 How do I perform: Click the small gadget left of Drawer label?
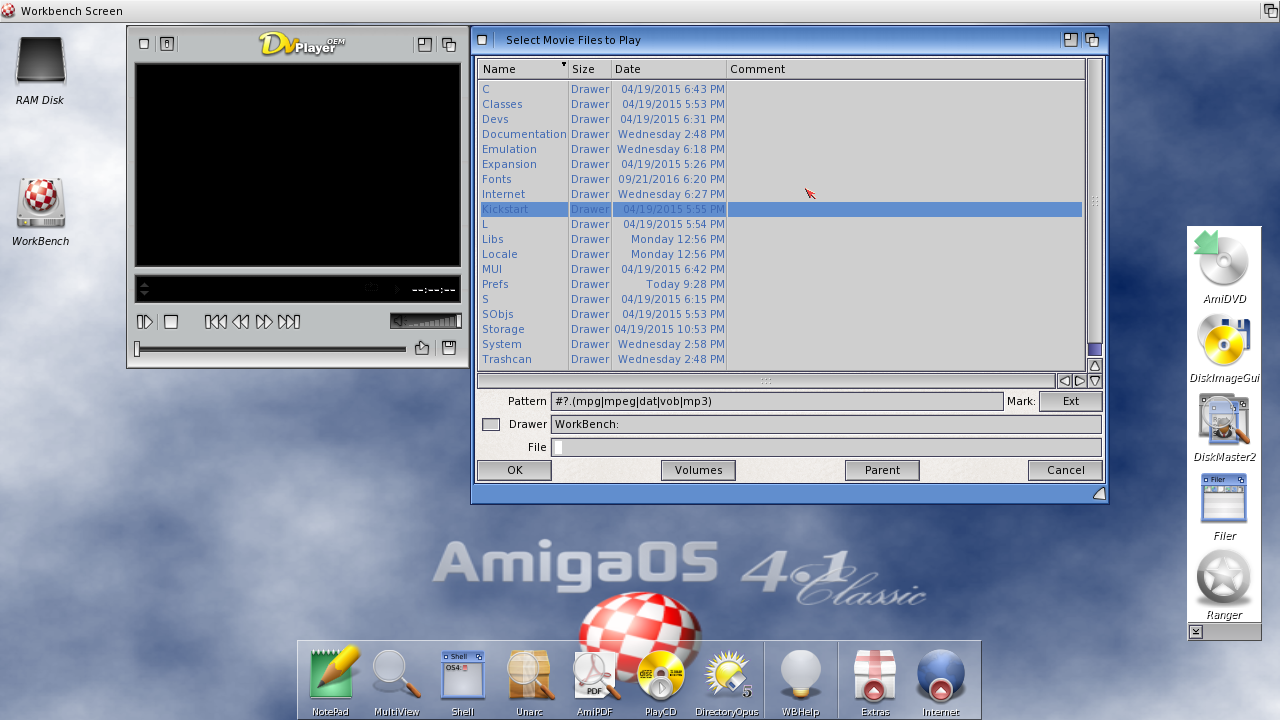pos(491,424)
